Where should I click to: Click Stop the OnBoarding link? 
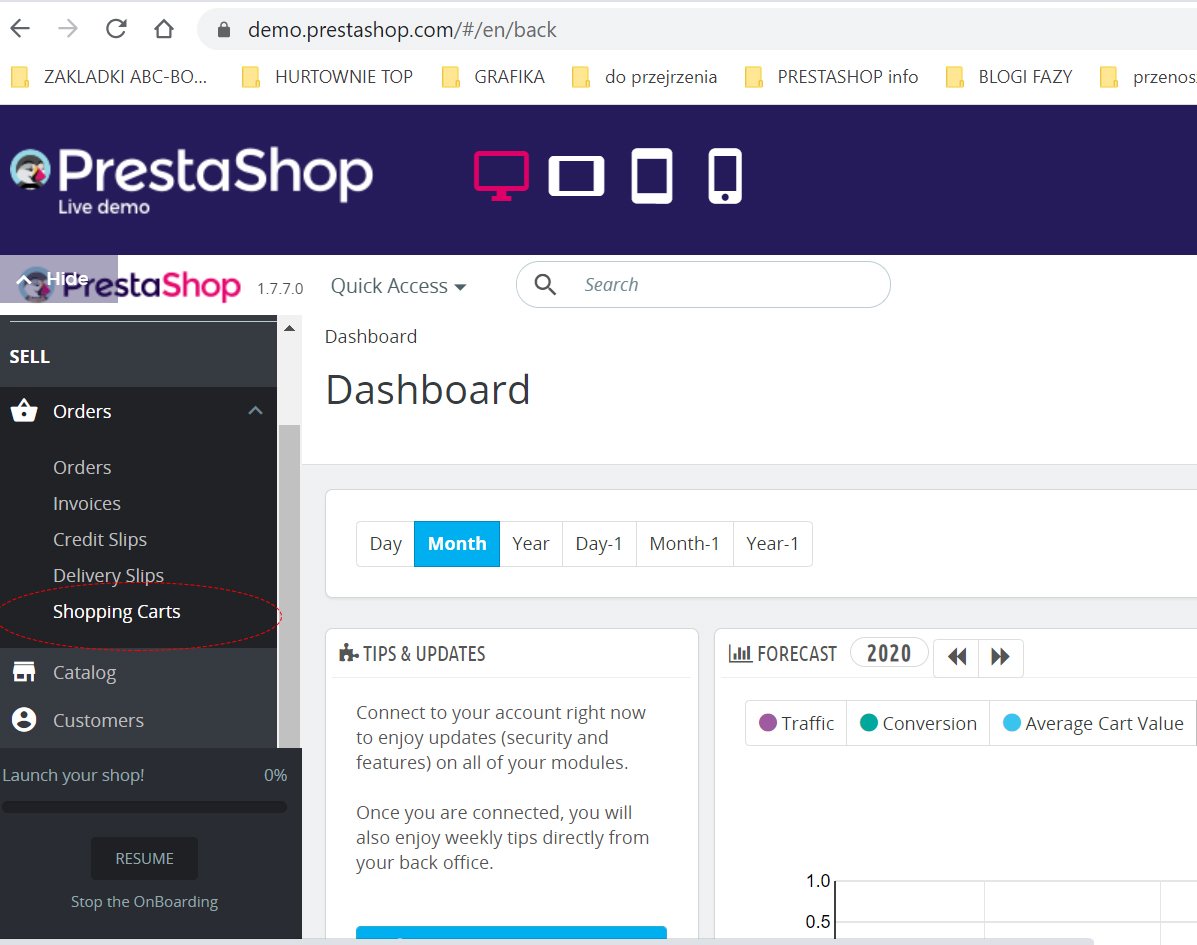coord(144,901)
